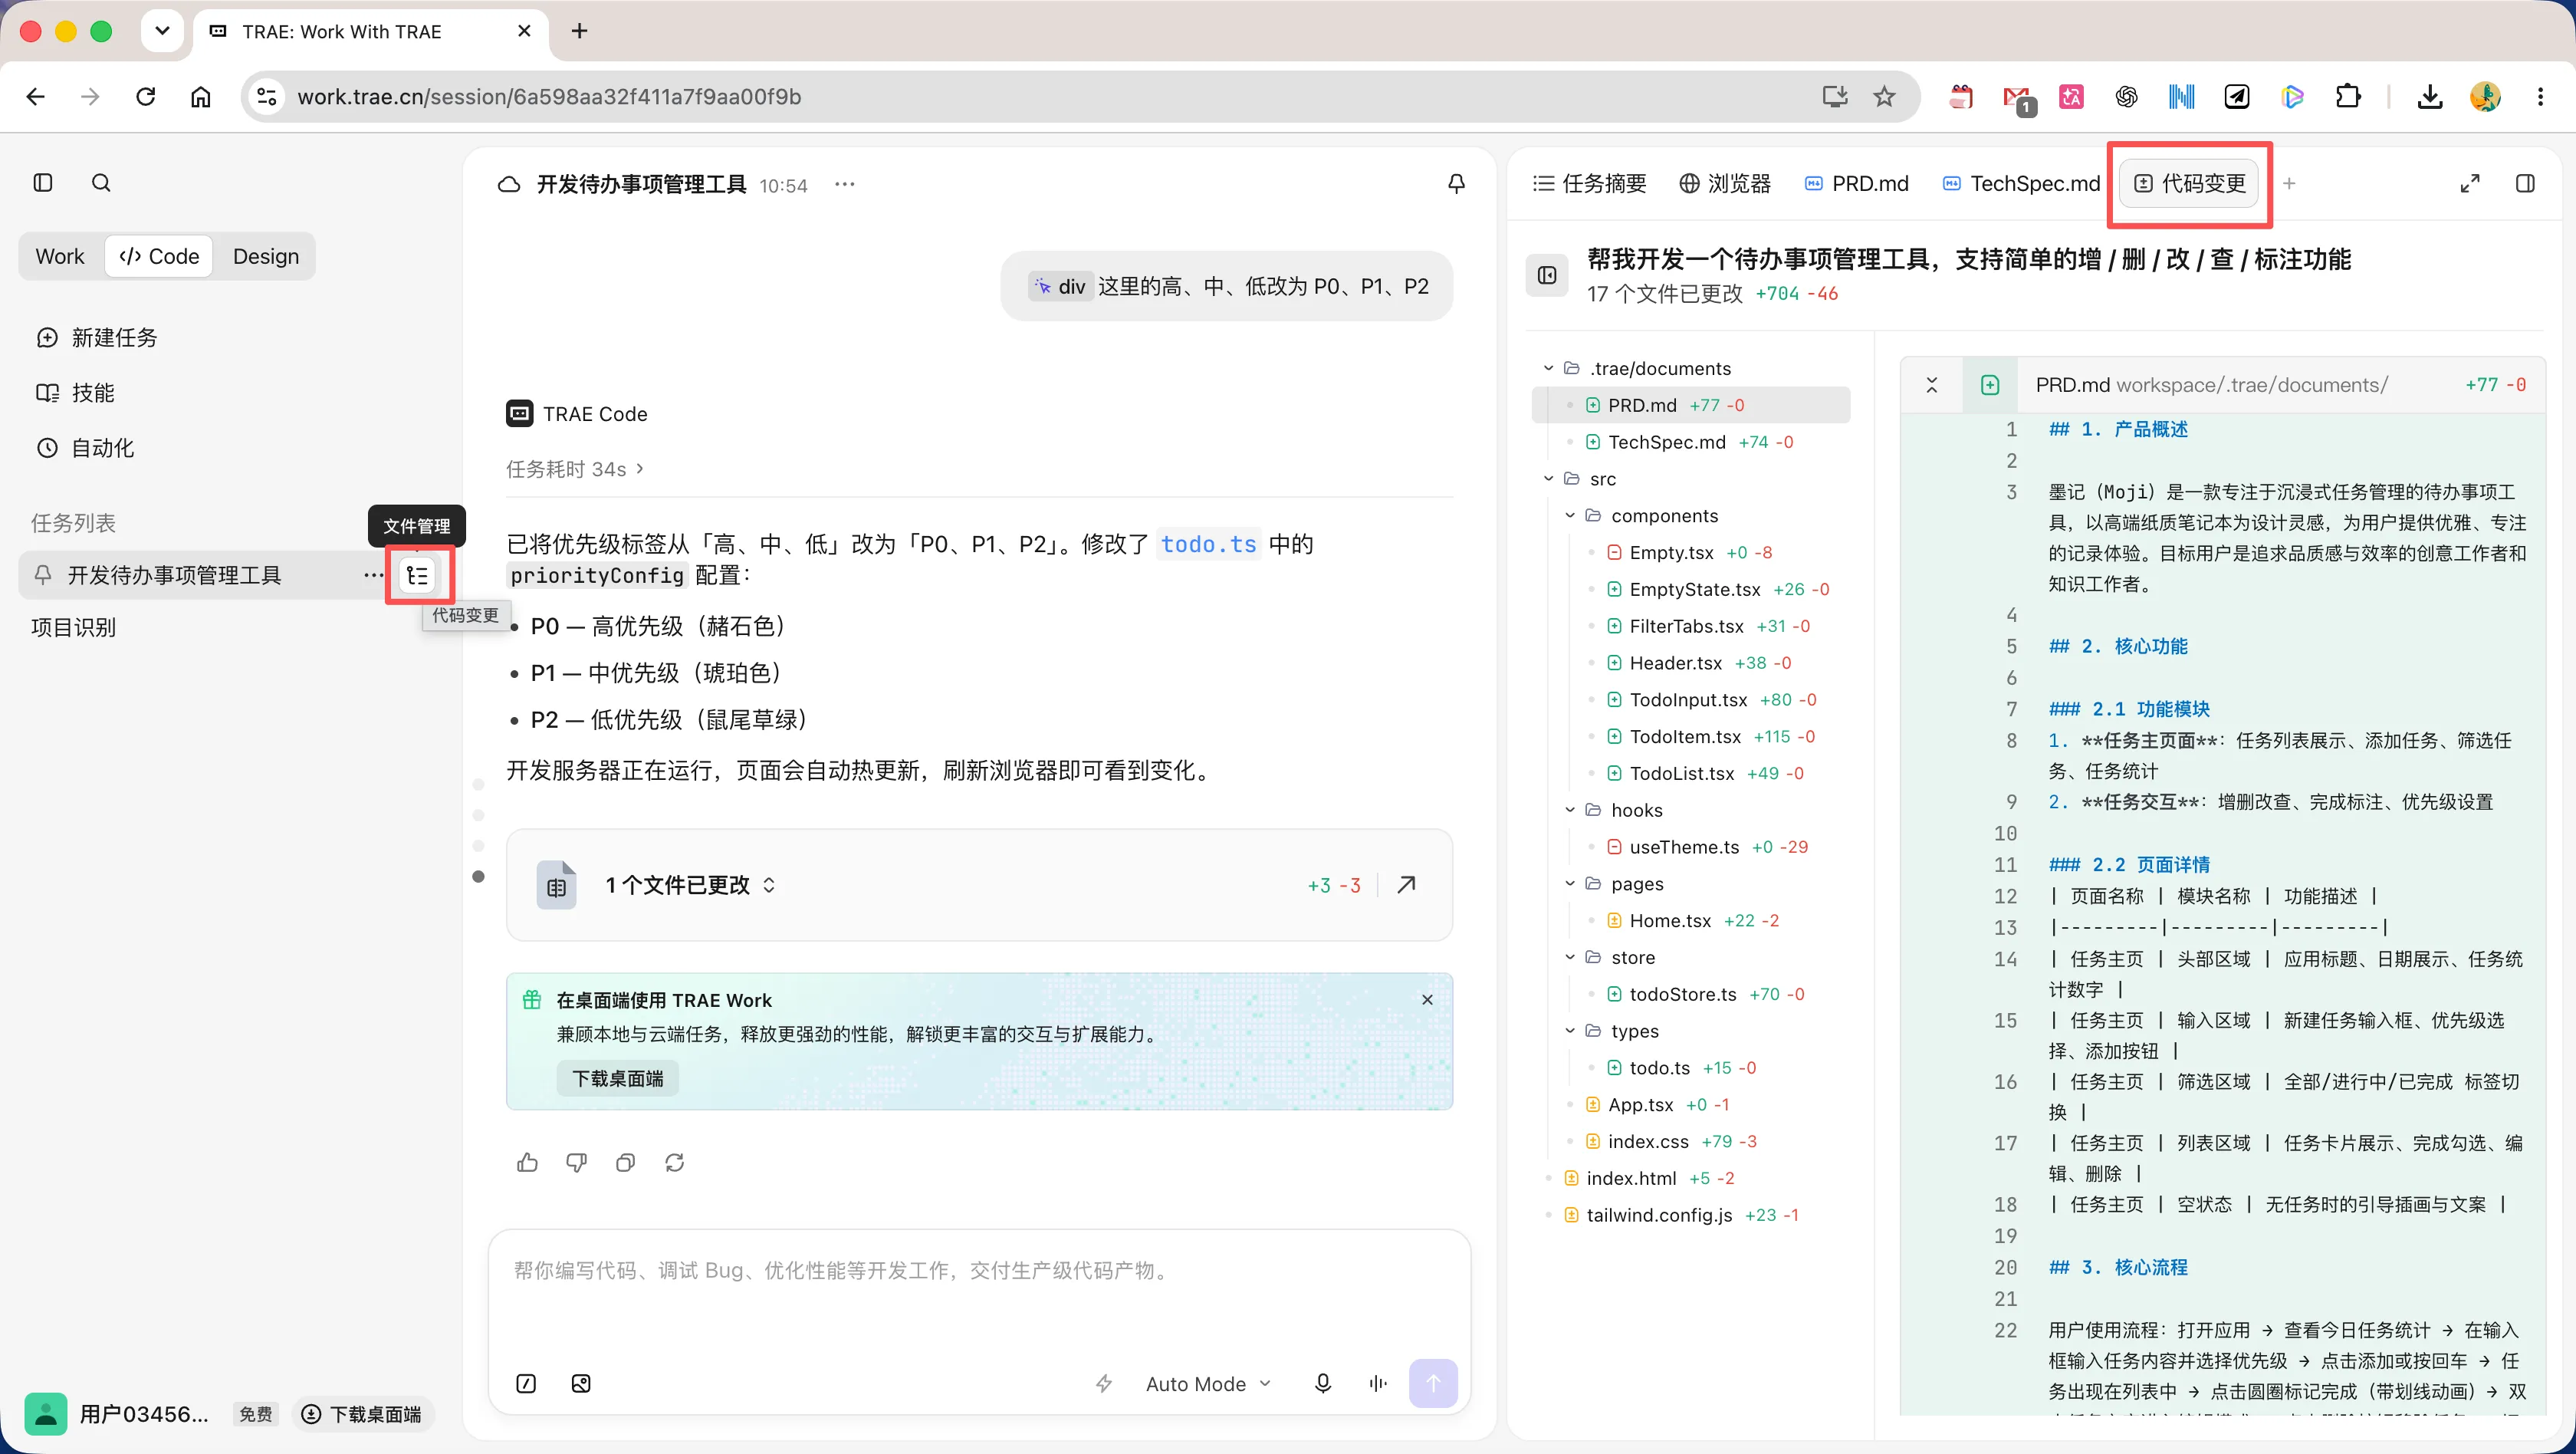Toggle the left sidebar panel icon
The width and height of the screenshot is (2576, 1454).
pyautogui.click(x=43, y=183)
